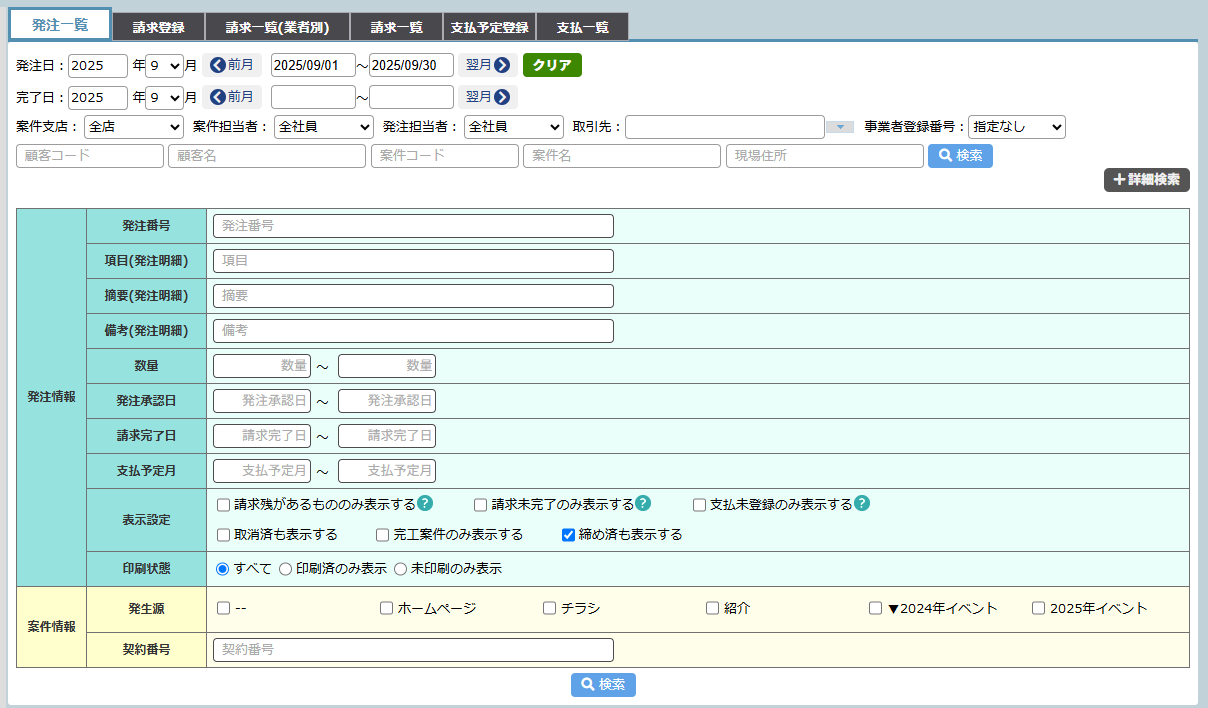Click the first 支払予定月 range field
Screen dimensions: 1208x708
click(262, 471)
